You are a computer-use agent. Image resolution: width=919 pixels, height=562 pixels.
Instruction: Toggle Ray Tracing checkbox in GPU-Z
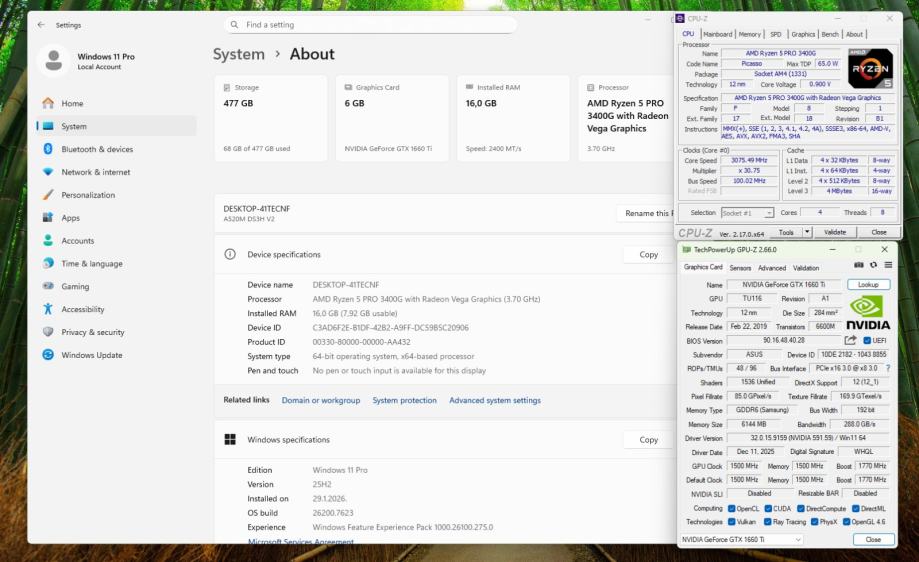click(x=768, y=522)
